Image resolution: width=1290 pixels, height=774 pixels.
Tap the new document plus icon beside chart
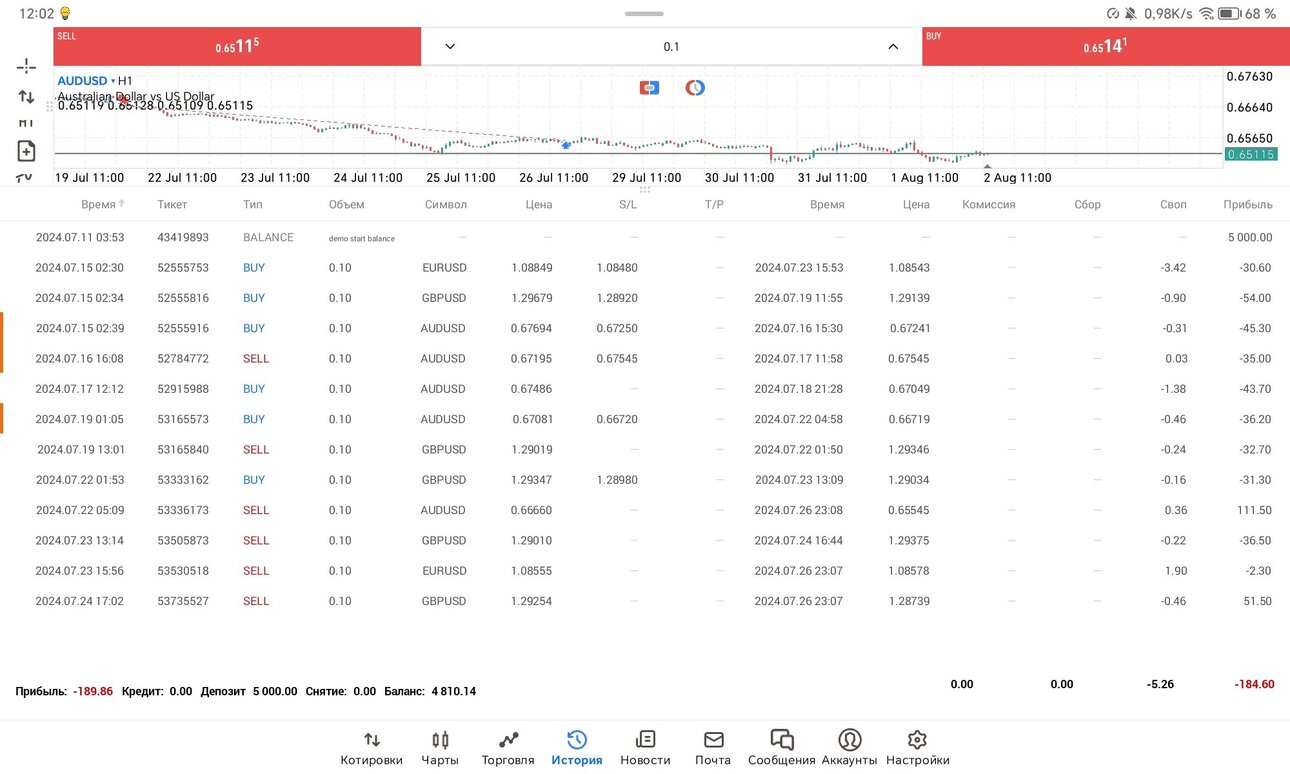pos(26,151)
